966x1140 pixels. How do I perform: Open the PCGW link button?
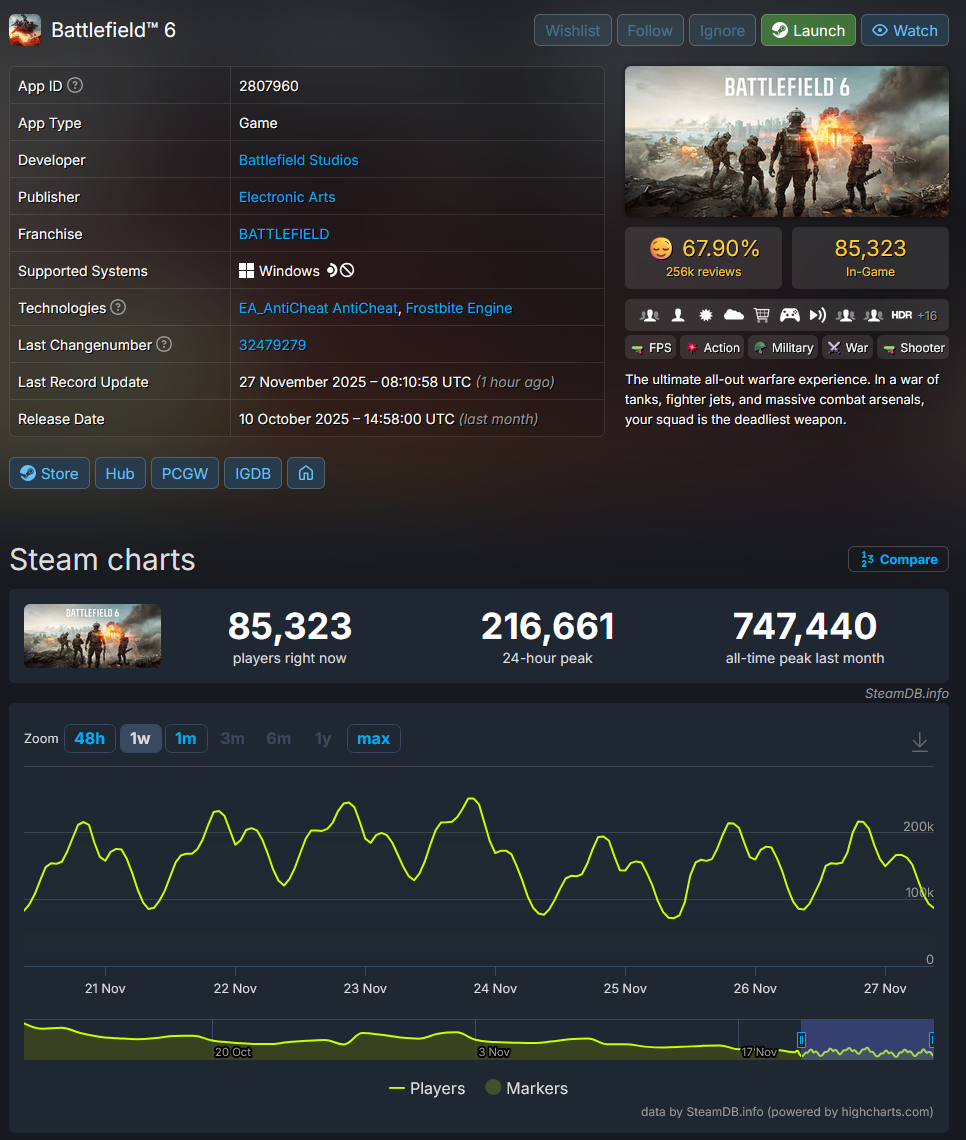[x=185, y=473]
